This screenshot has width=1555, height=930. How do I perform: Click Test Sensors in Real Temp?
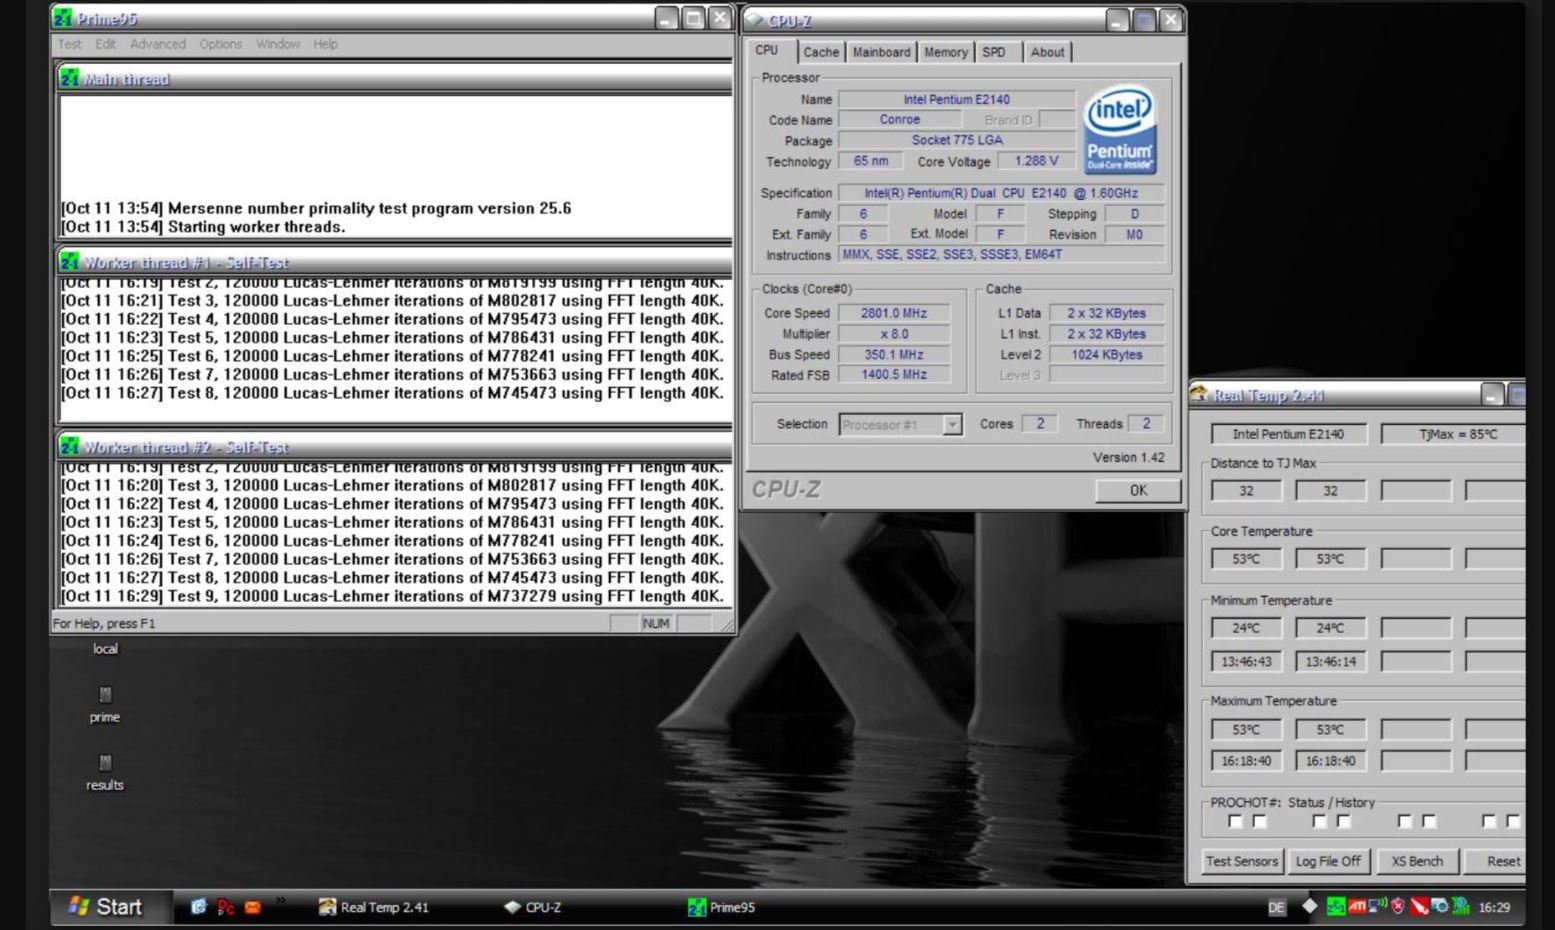point(1241,861)
